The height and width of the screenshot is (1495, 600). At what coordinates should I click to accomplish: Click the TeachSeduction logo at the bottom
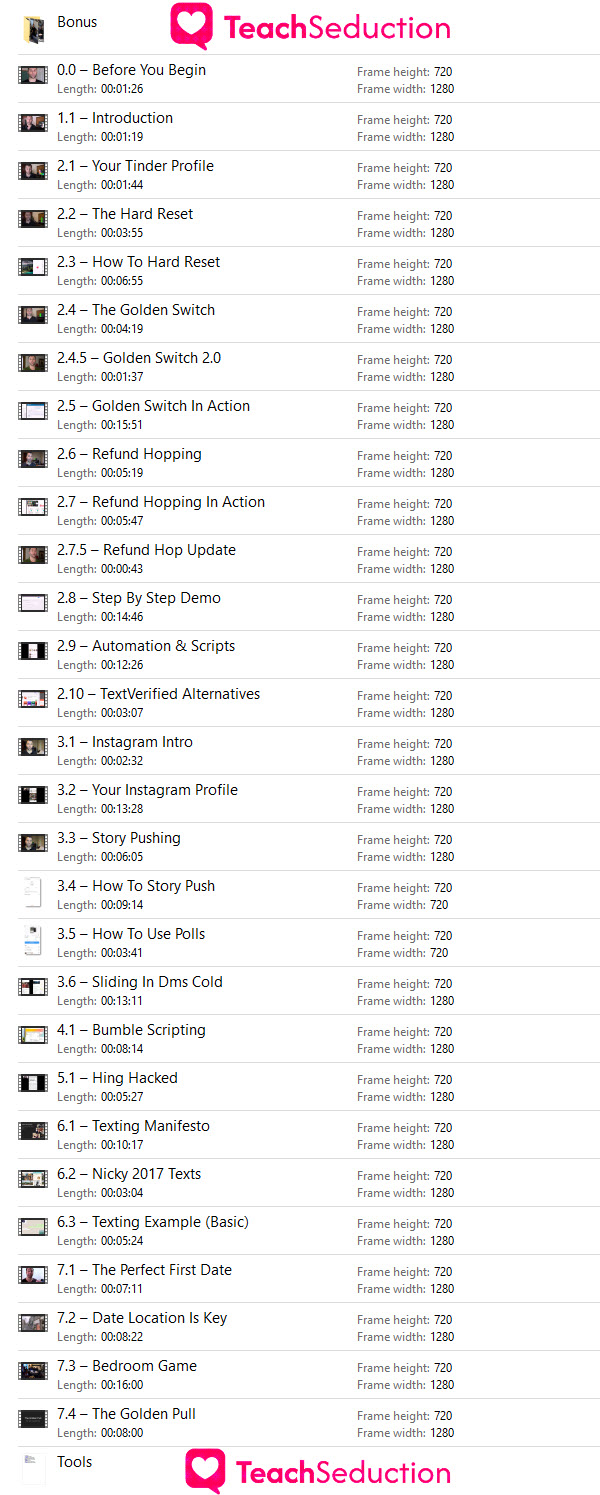pyautogui.click(x=318, y=1471)
